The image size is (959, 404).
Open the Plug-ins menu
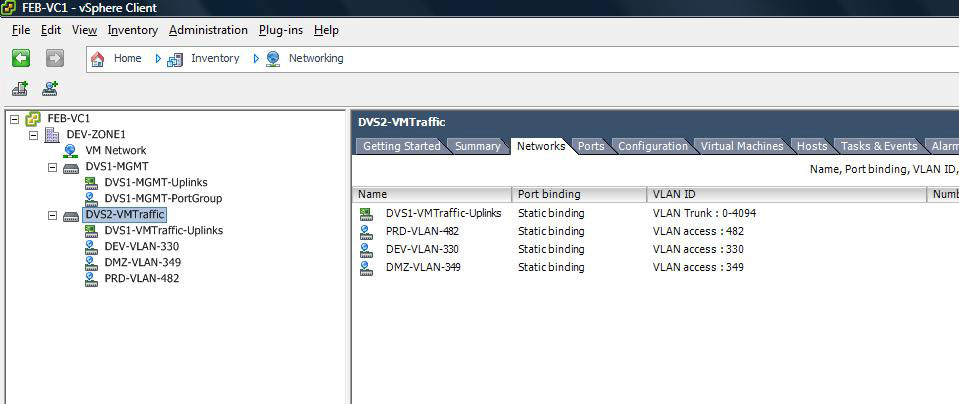pyautogui.click(x=280, y=30)
